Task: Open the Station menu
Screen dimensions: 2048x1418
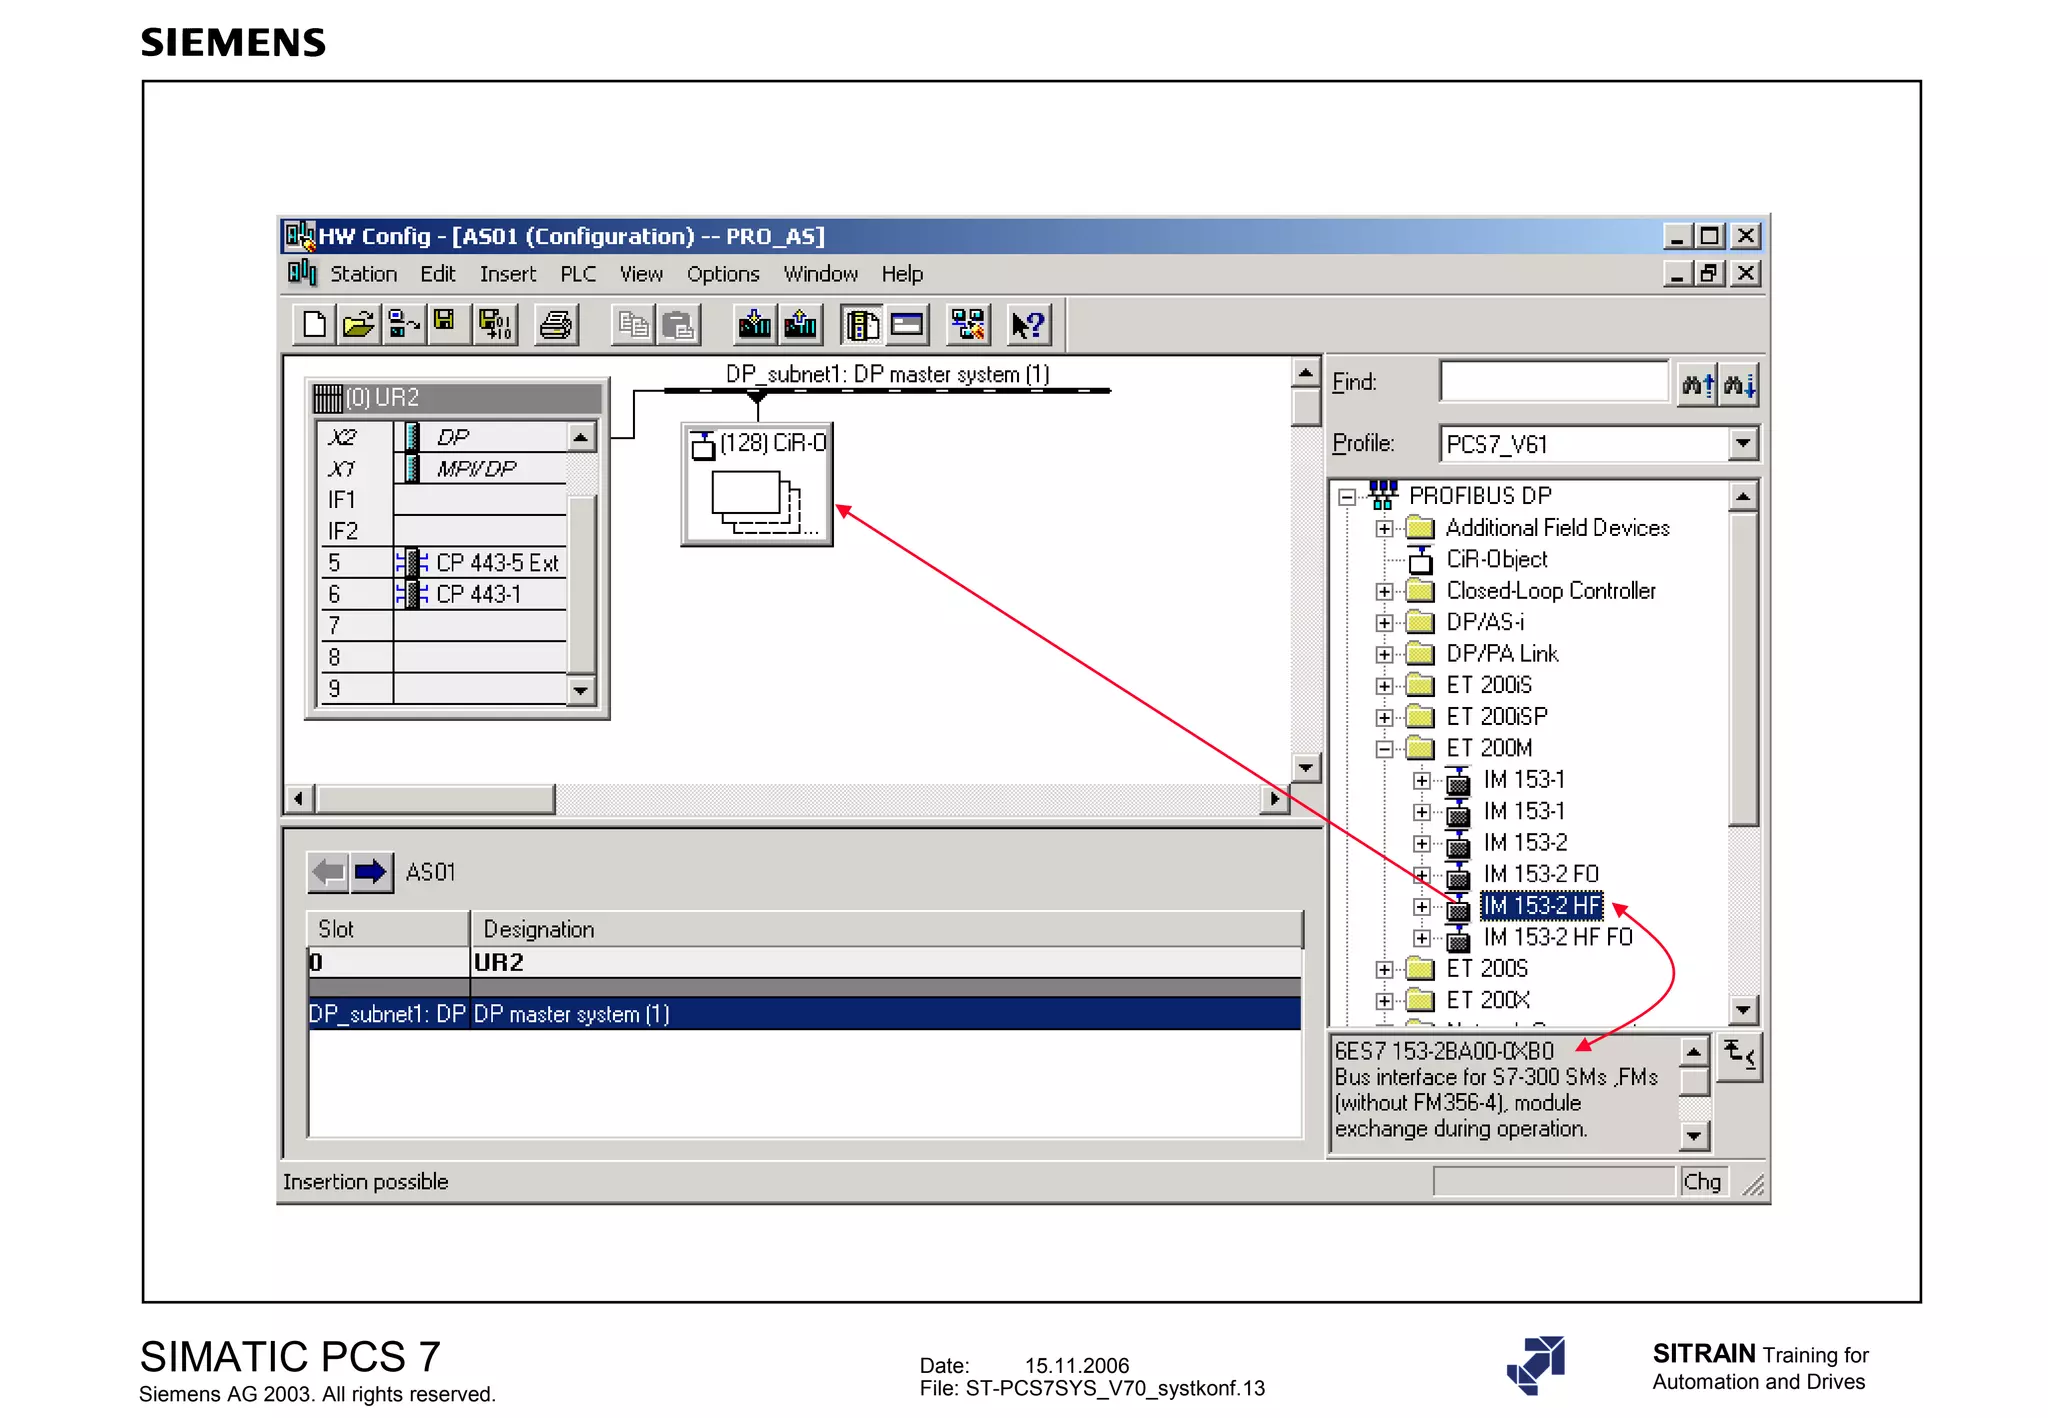Action: coord(363,274)
